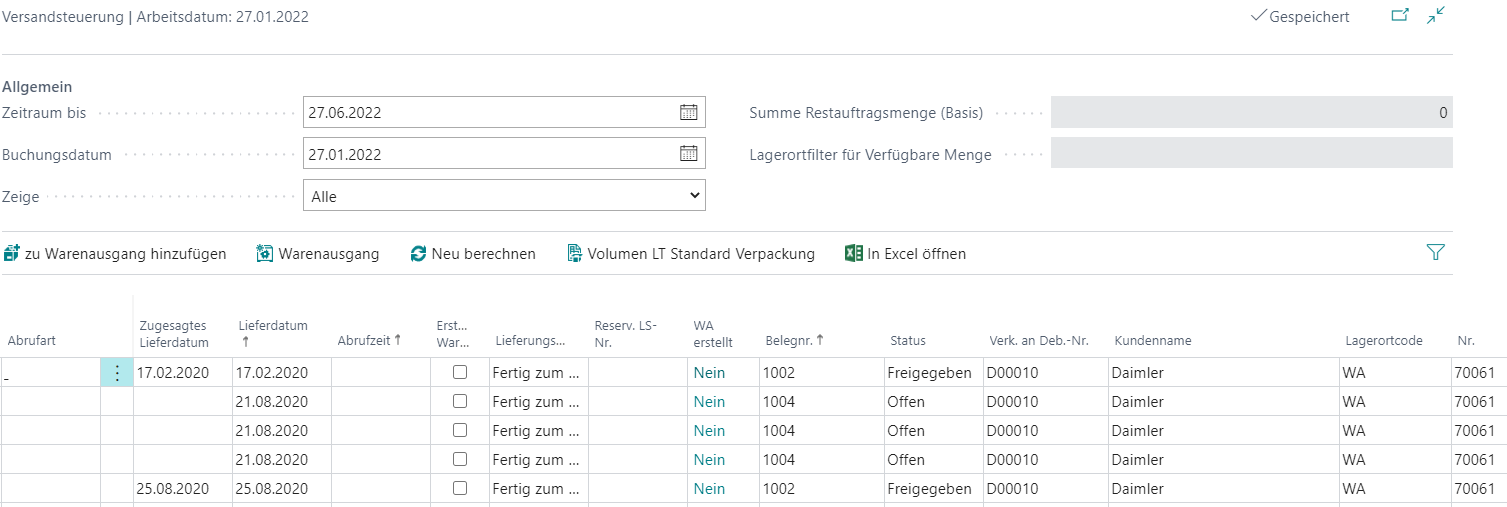Open the filter pane funnel icon
This screenshot has height=507, width=1507.
[1435, 253]
